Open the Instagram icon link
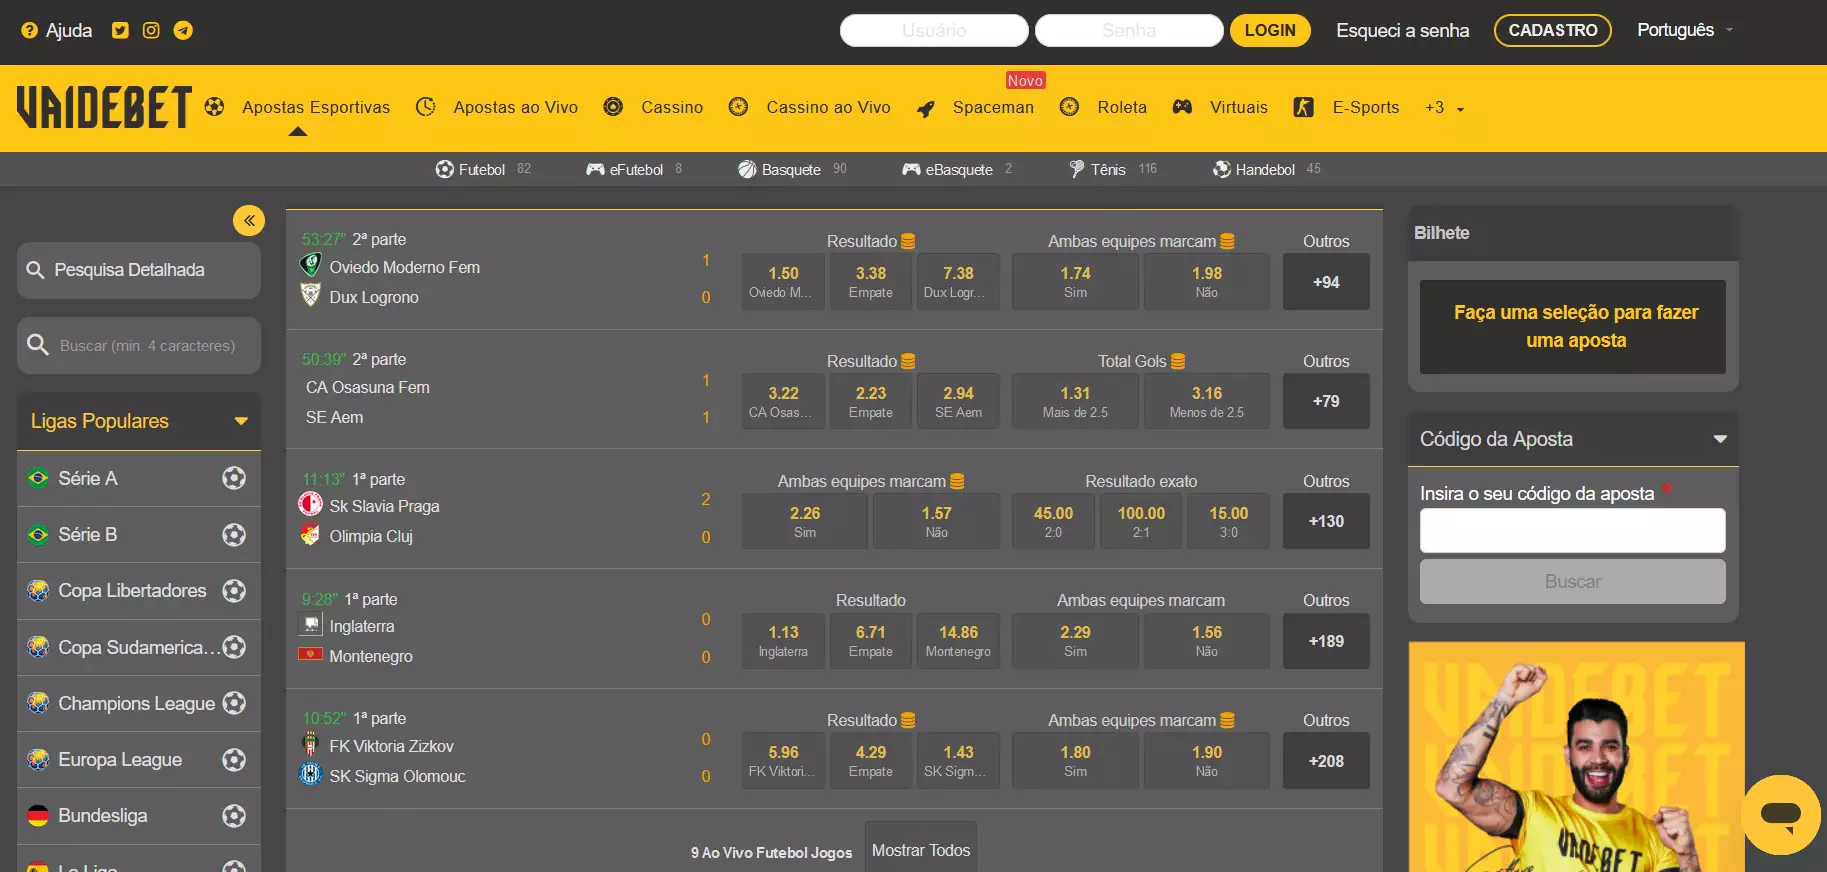The width and height of the screenshot is (1827, 872). [x=151, y=30]
